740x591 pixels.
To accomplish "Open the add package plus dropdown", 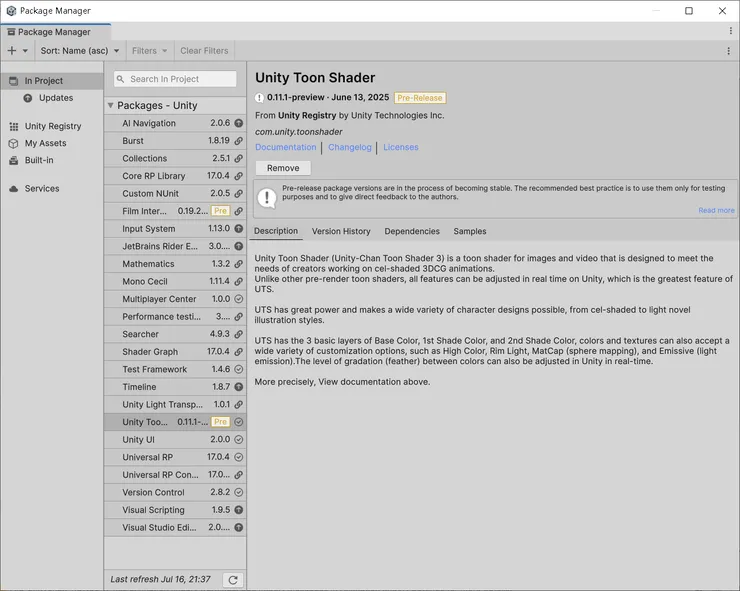I will (x=17, y=51).
